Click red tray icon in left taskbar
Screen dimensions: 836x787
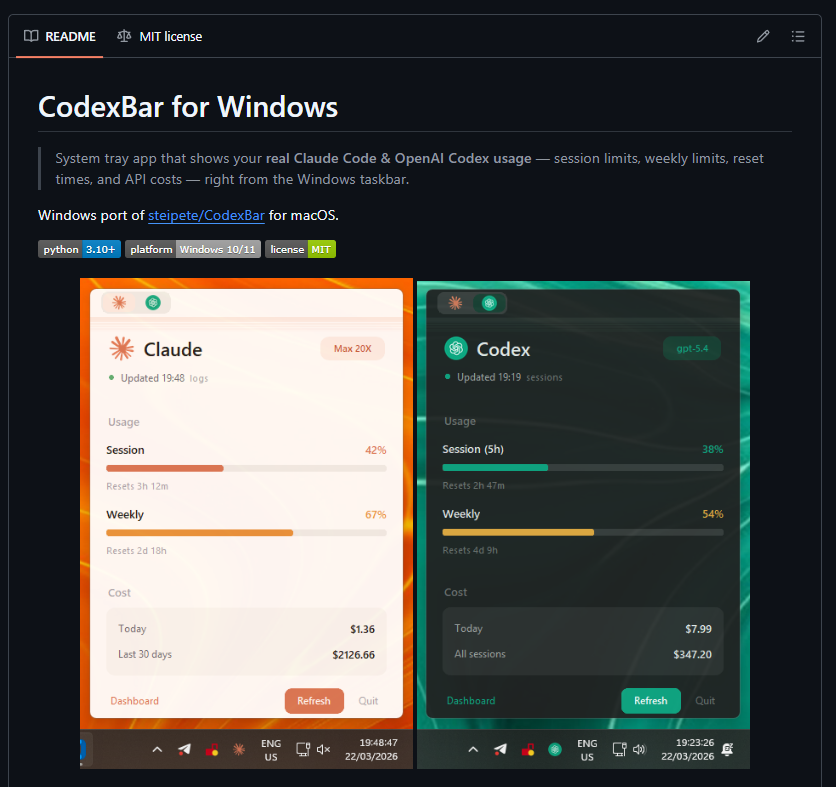[212, 750]
